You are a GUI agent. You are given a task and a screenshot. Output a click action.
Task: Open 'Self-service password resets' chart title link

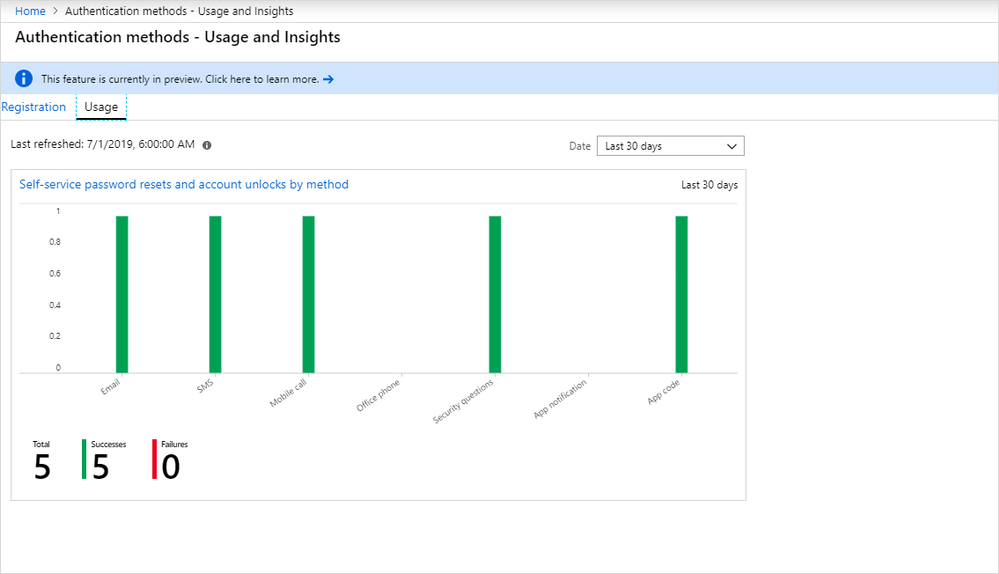184,185
